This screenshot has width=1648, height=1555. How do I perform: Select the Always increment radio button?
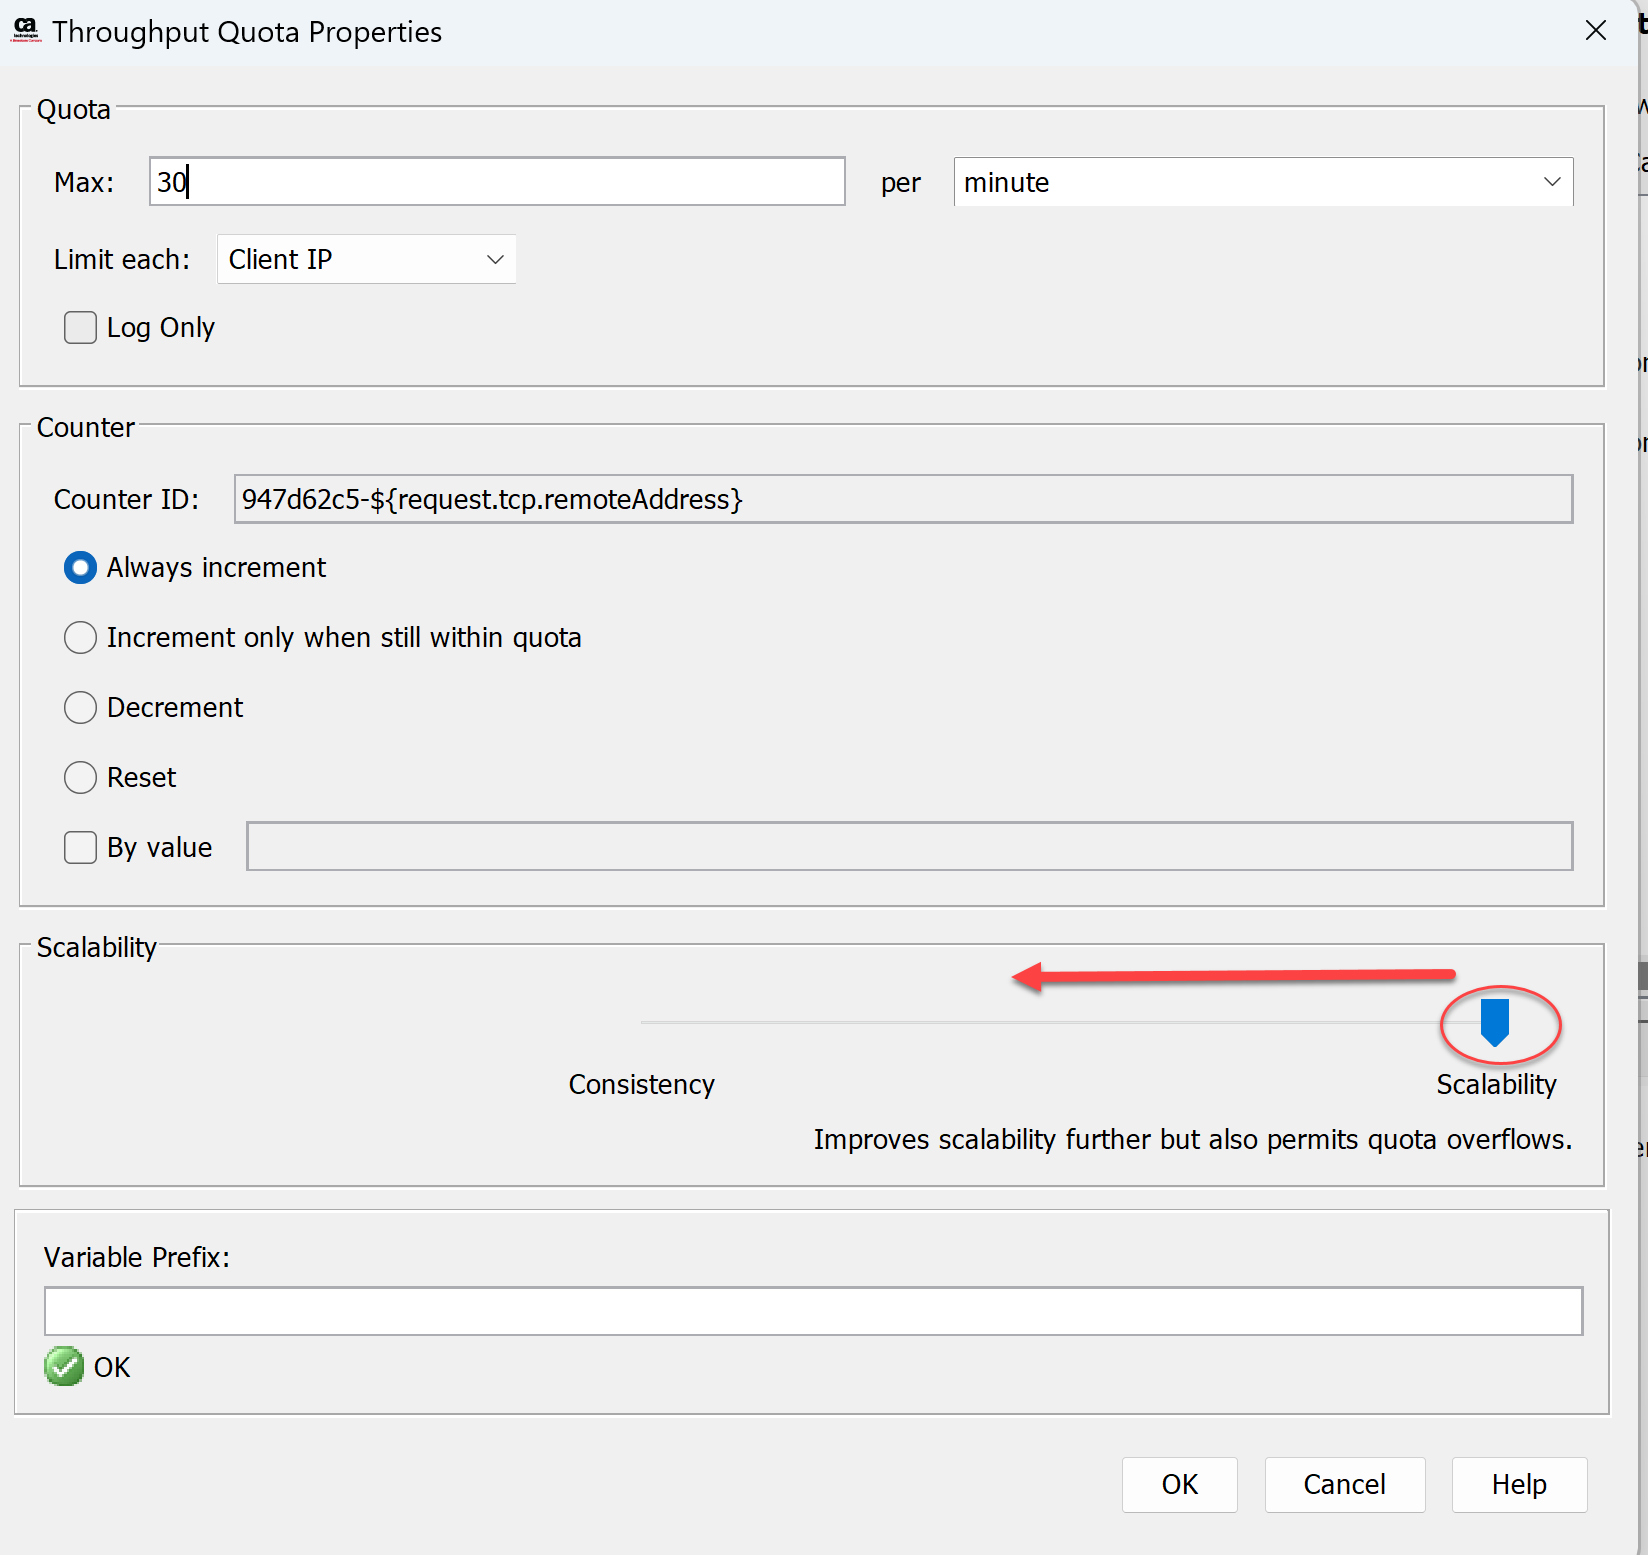tap(81, 568)
